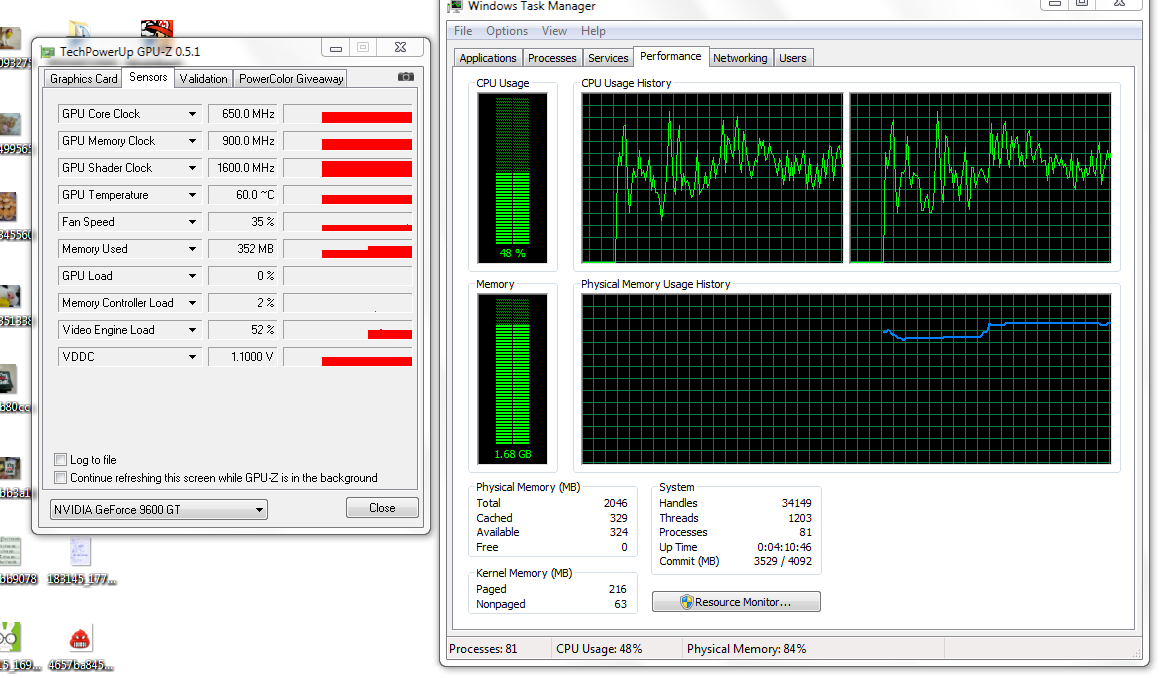Click the CPU Usage: 48% status bar entry
The height and width of the screenshot is (678, 1161).
[x=599, y=649]
